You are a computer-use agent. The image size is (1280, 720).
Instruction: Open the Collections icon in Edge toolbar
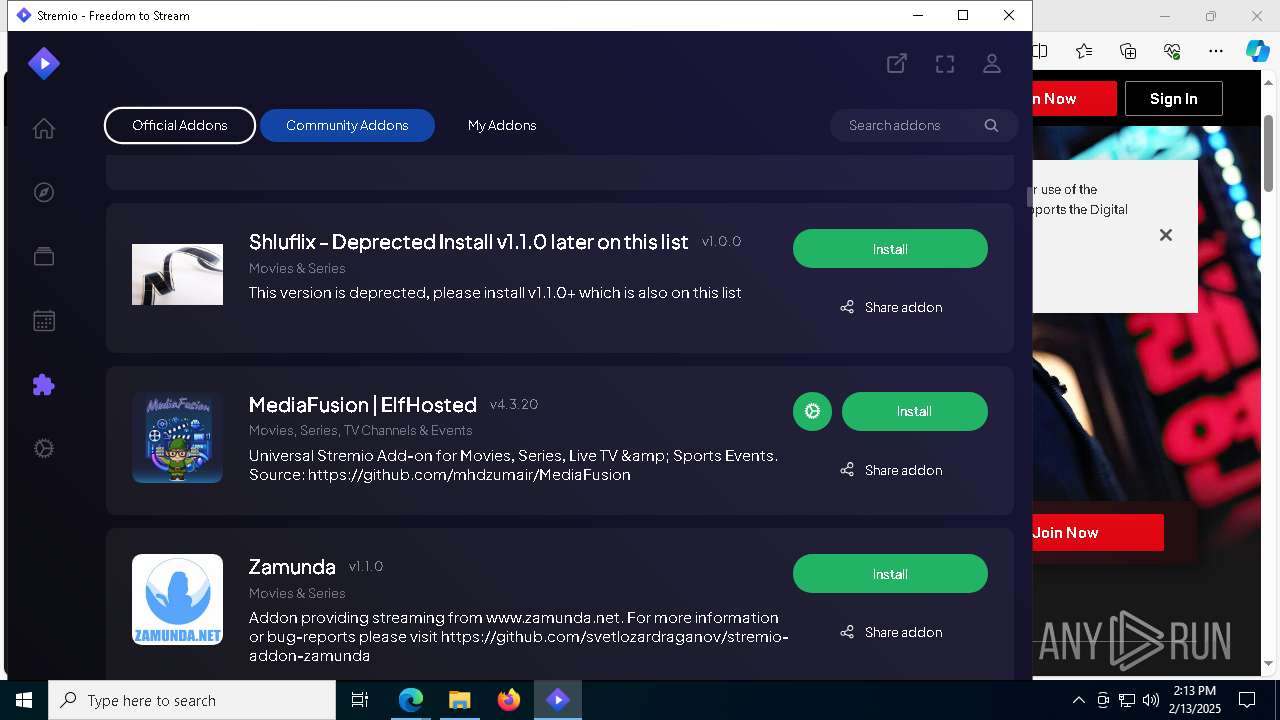[1128, 51]
